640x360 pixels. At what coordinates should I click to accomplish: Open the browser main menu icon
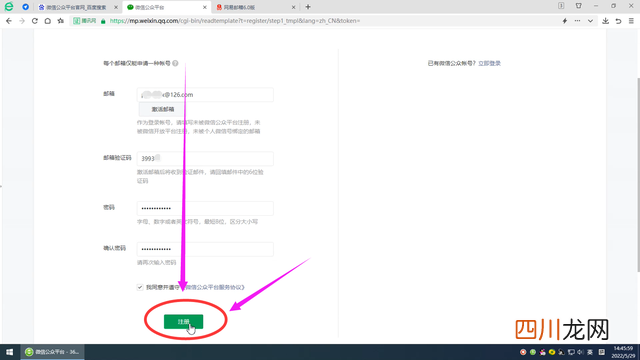tap(631, 21)
